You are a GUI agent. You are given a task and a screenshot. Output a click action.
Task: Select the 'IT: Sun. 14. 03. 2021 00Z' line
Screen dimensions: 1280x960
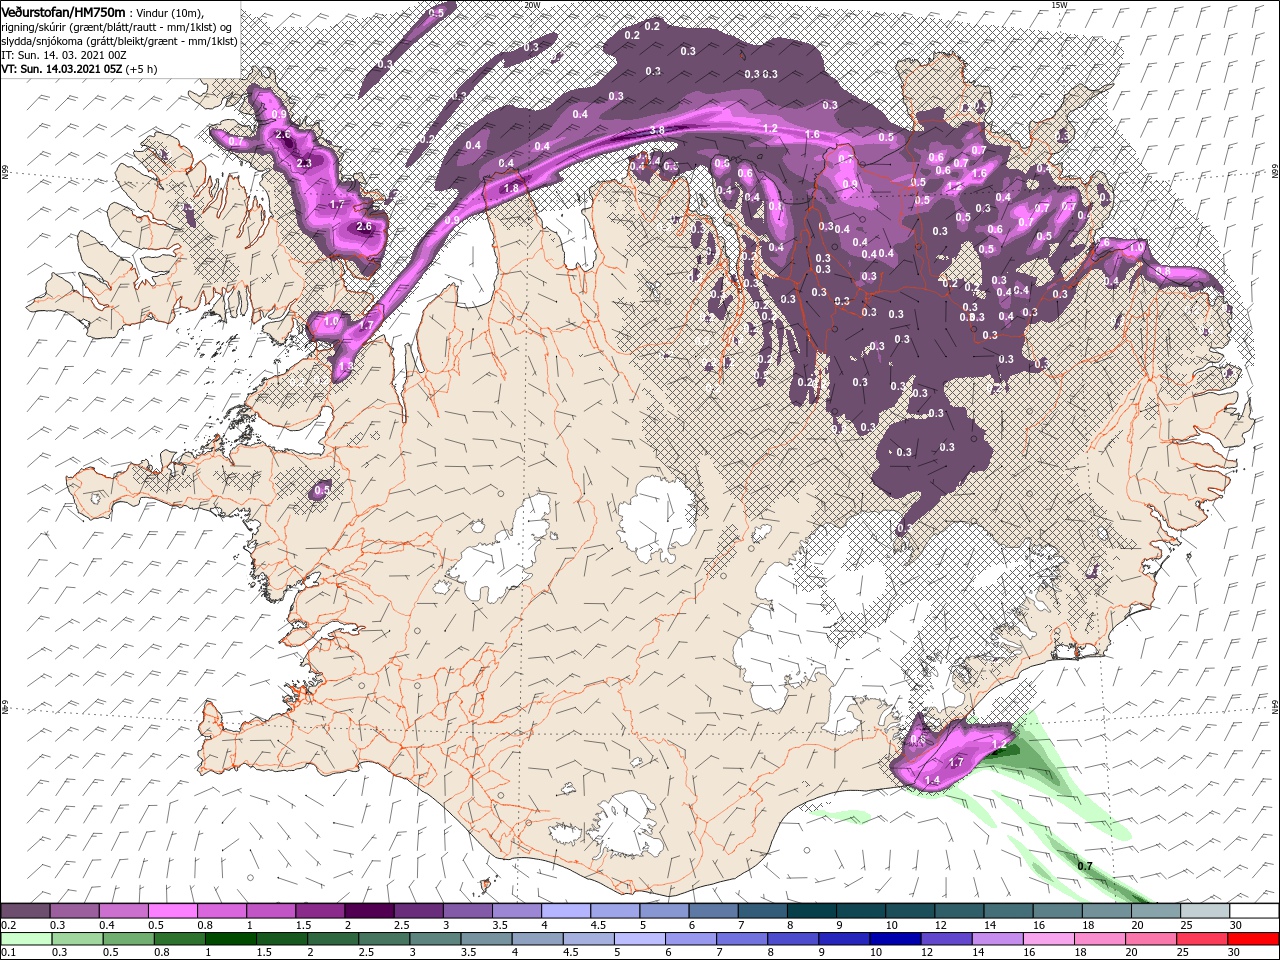(x=62, y=55)
